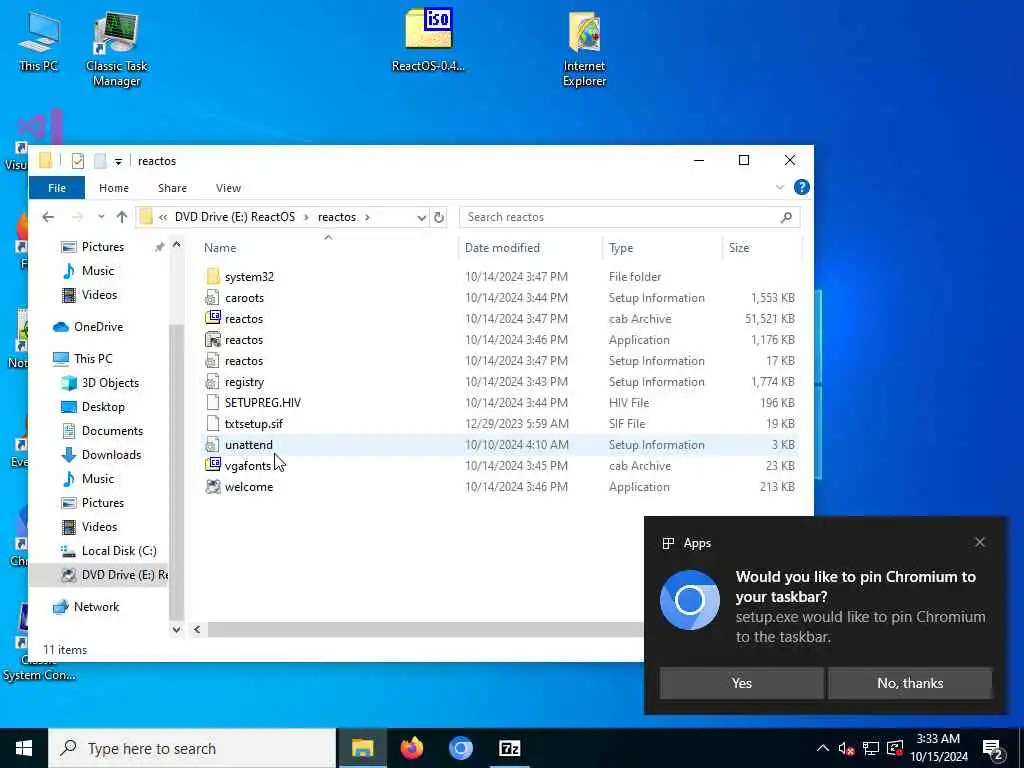Open address bar history dropdown
Image resolution: width=1024 pixels, height=768 pixels.
tap(422, 217)
